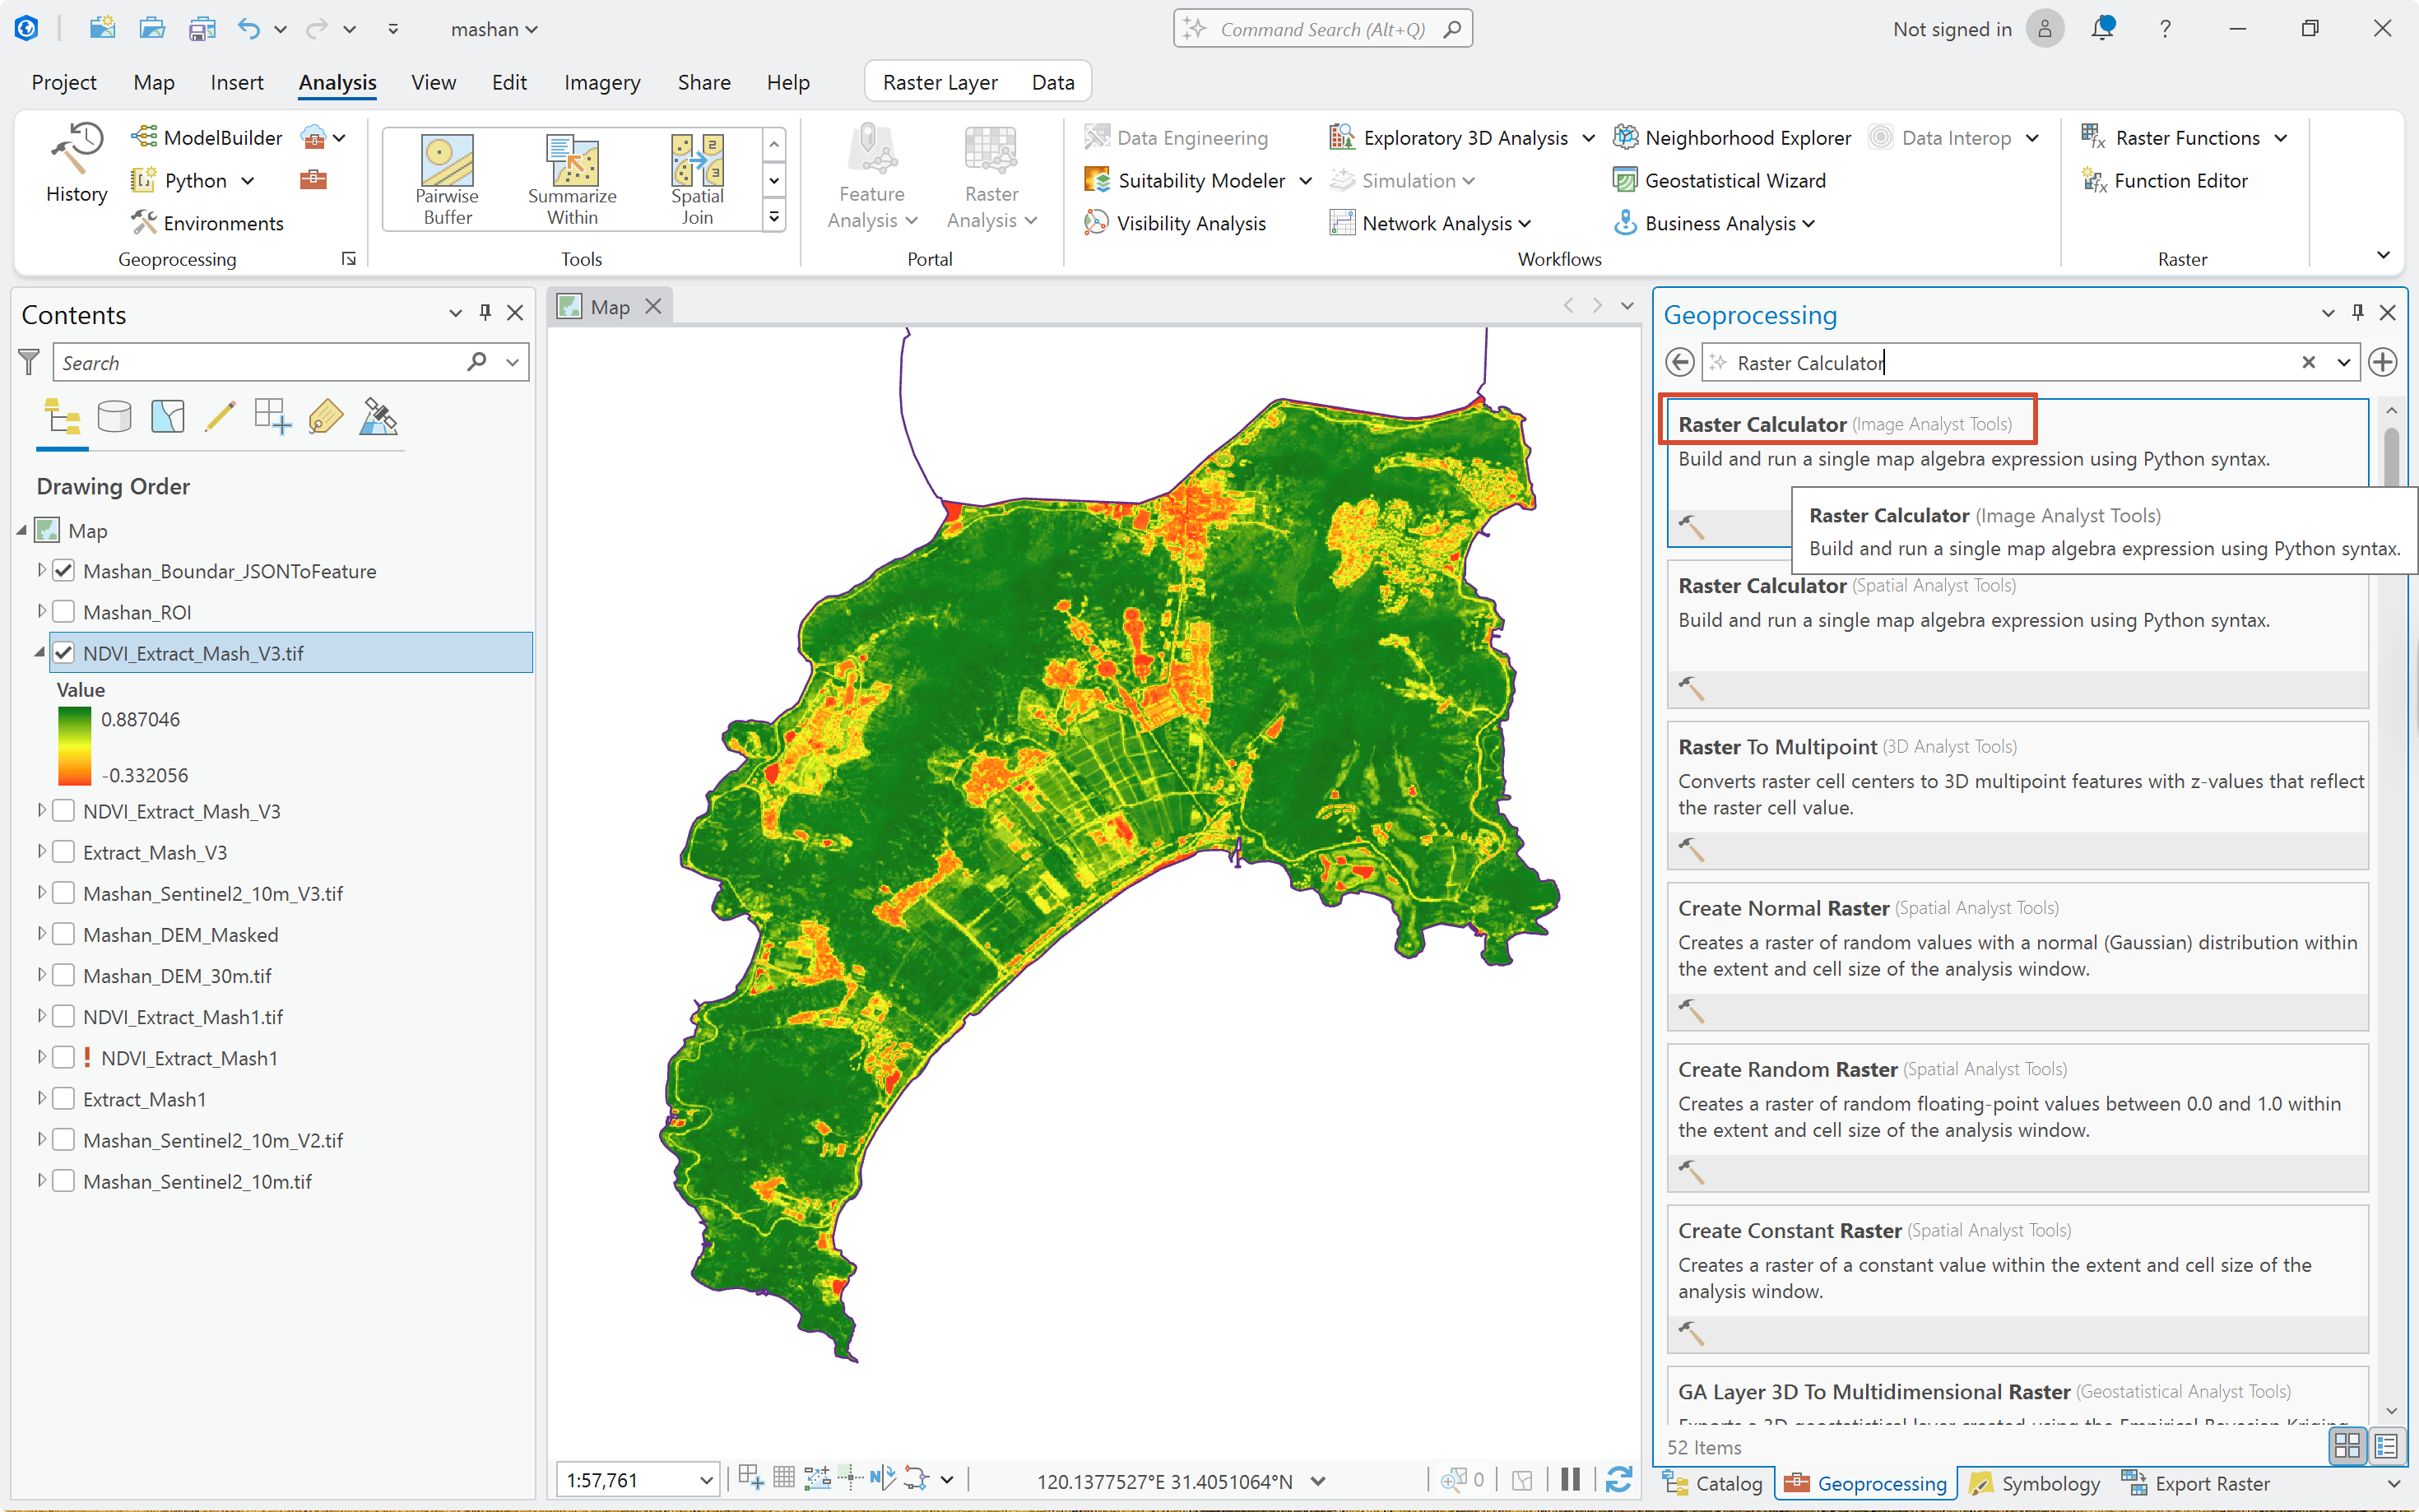Open the Suitability Modeler dropdown
Screen dimensions: 2419x1512
click(1305, 181)
